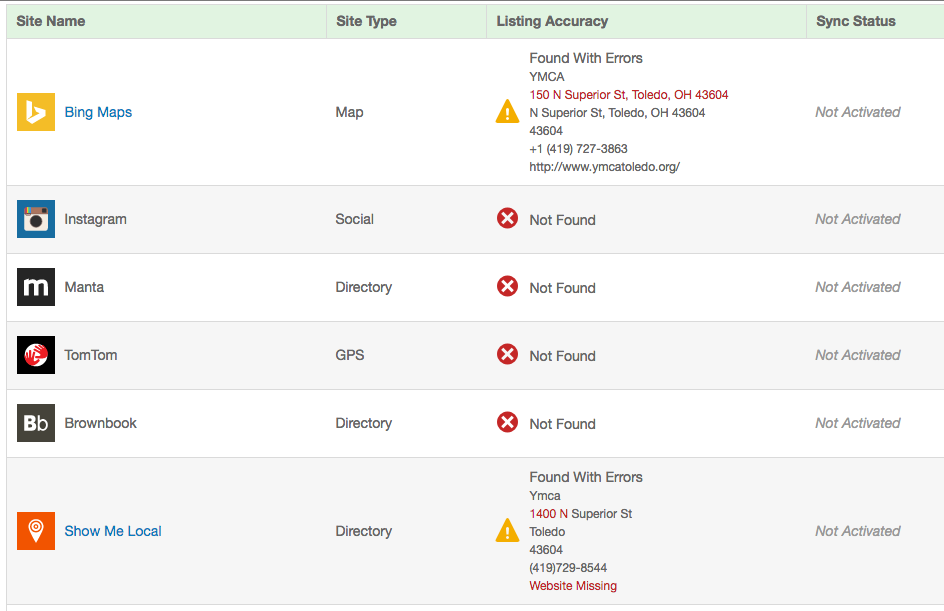
Task: Click Not Activated in TomTom row
Action: (857, 355)
